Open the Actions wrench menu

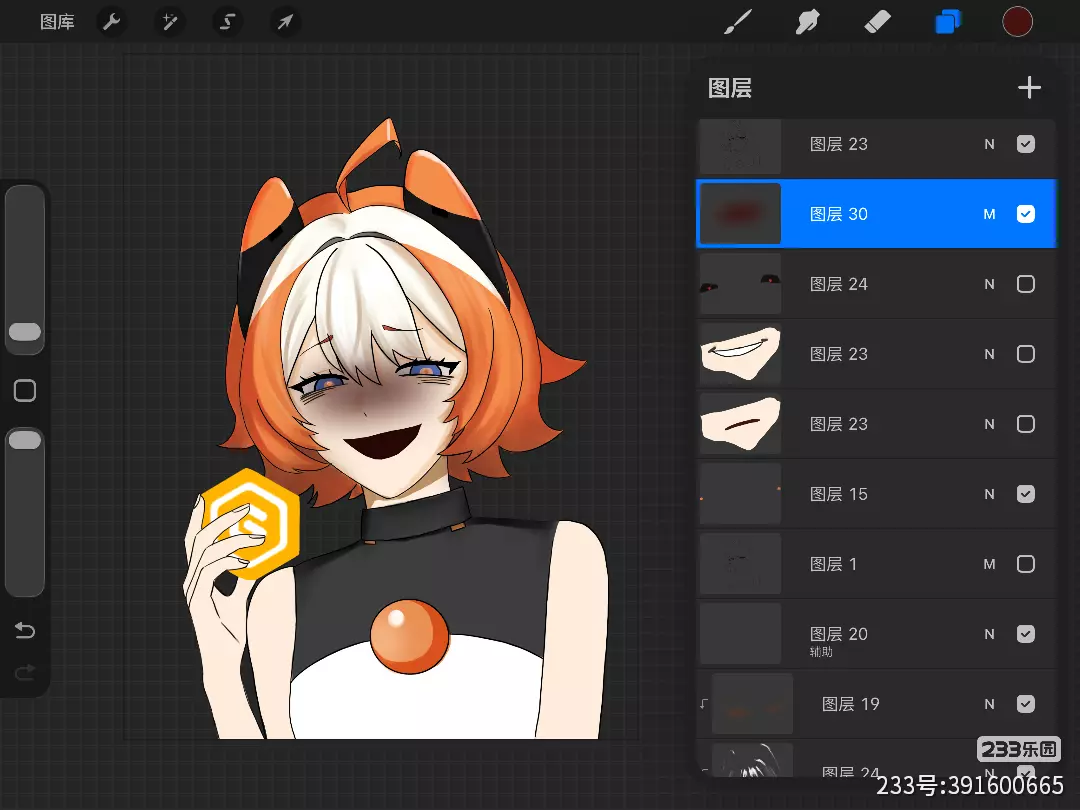click(x=112, y=22)
